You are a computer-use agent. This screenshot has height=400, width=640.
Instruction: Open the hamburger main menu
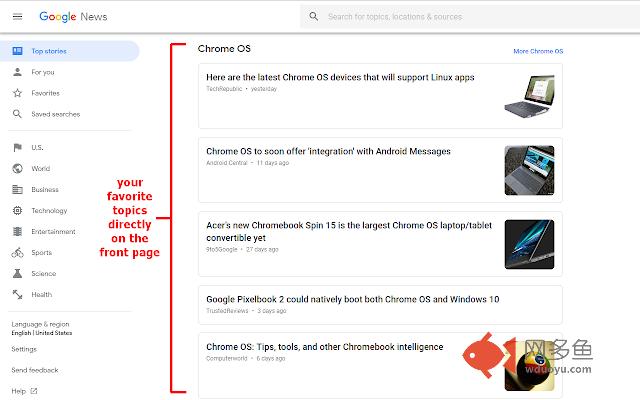point(17,17)
